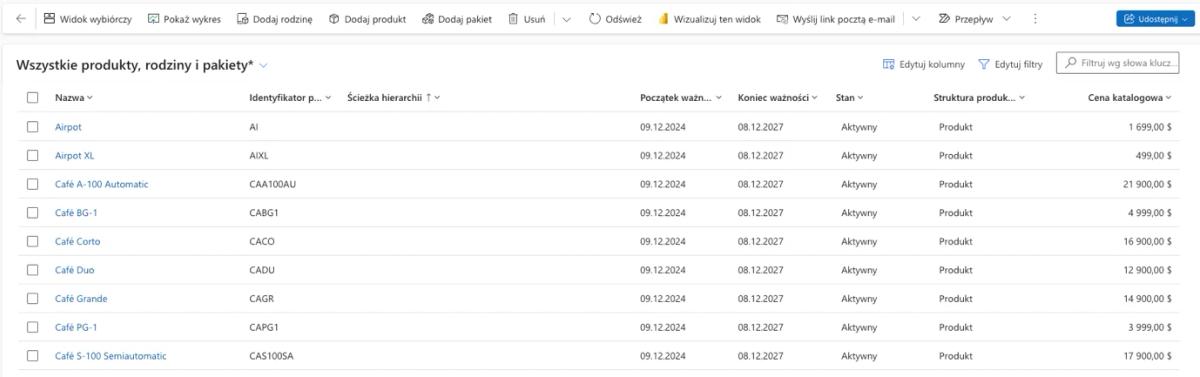
Task: Click Dodaj rodzinę command
Action: click(274, 19)
